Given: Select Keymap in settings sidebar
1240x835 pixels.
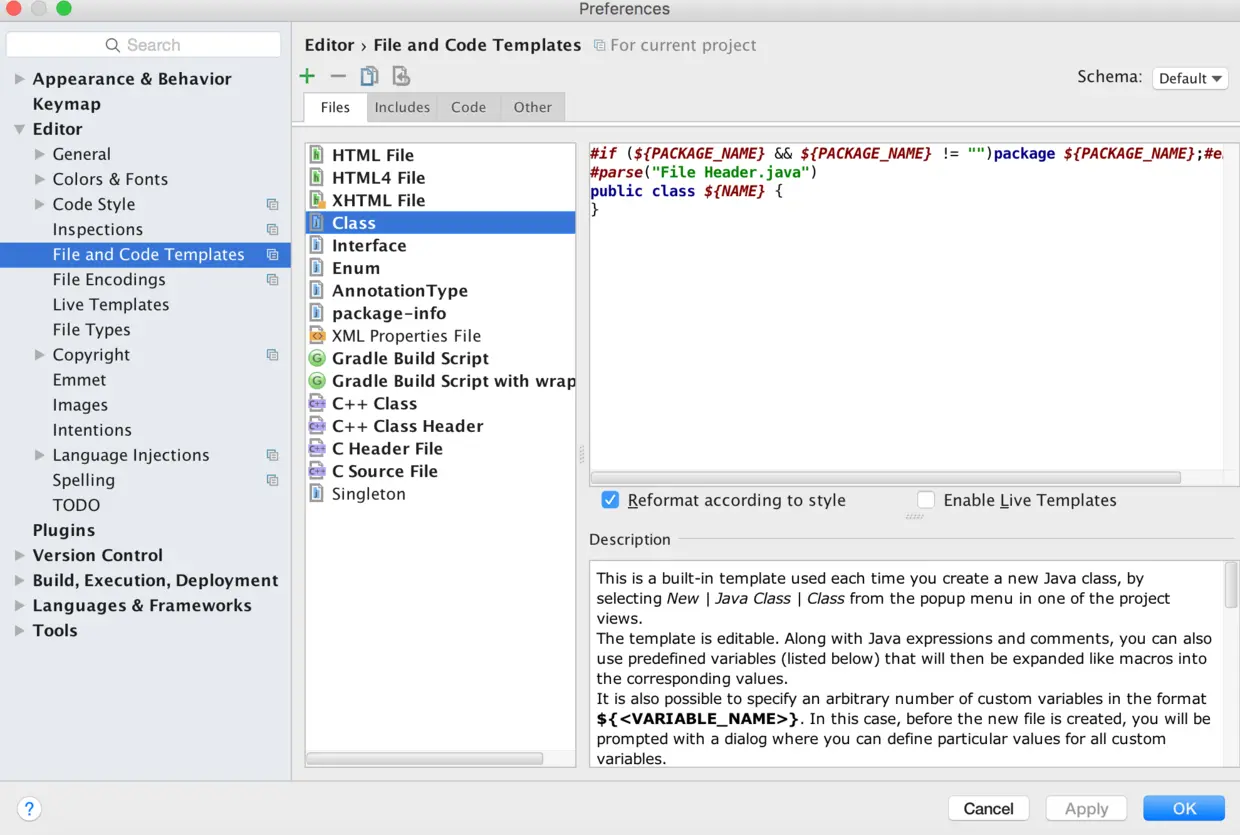Looking at the screenshot, I should [x=66, y=104].
